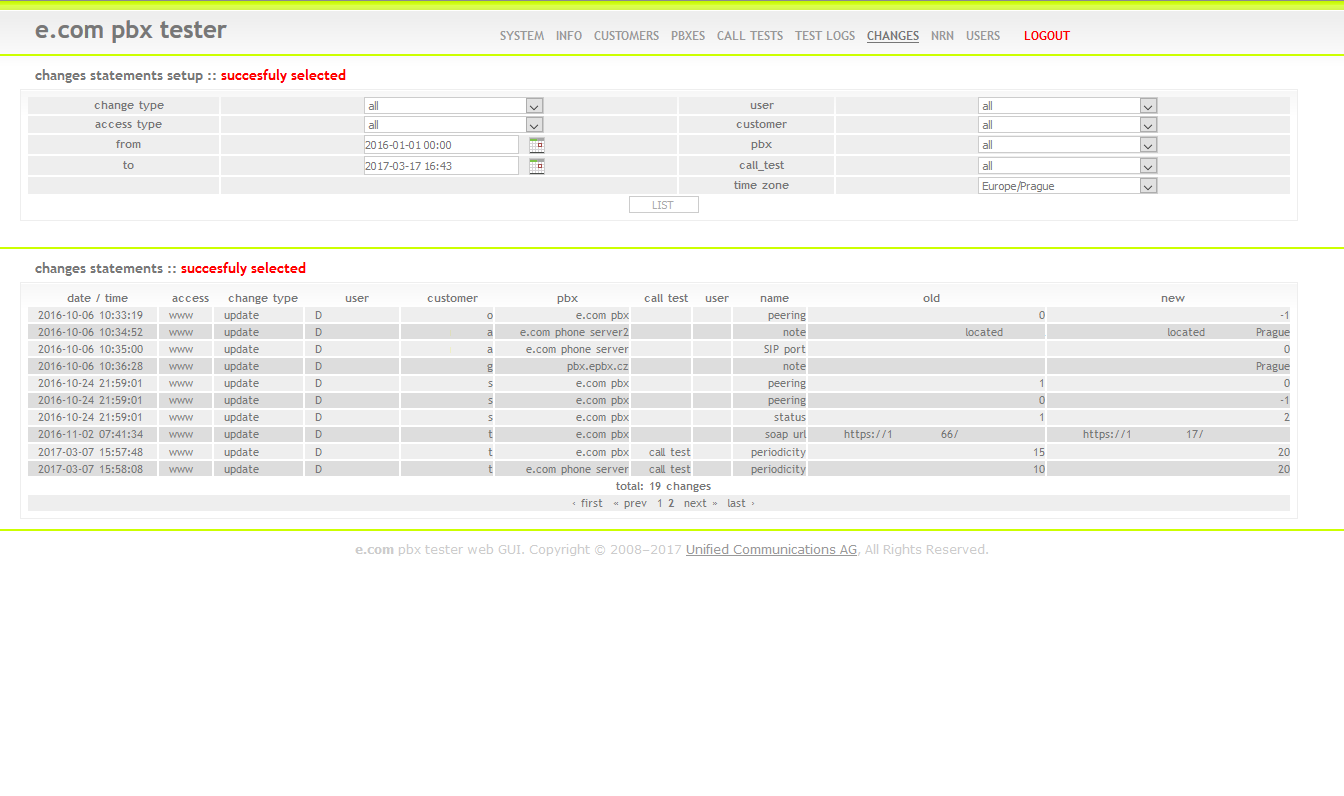Open the customer filter dropdown
The image size is (1344, 796).
coord(1067,125)
